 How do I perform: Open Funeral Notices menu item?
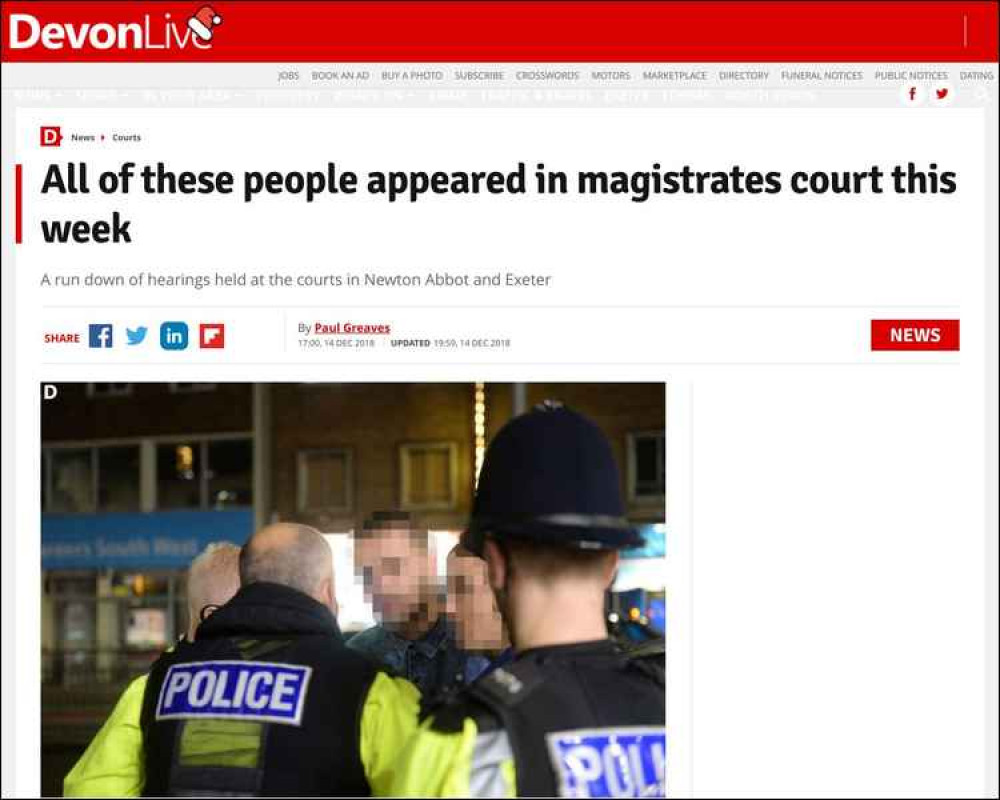pyautogui.click(x=821, y=75)
